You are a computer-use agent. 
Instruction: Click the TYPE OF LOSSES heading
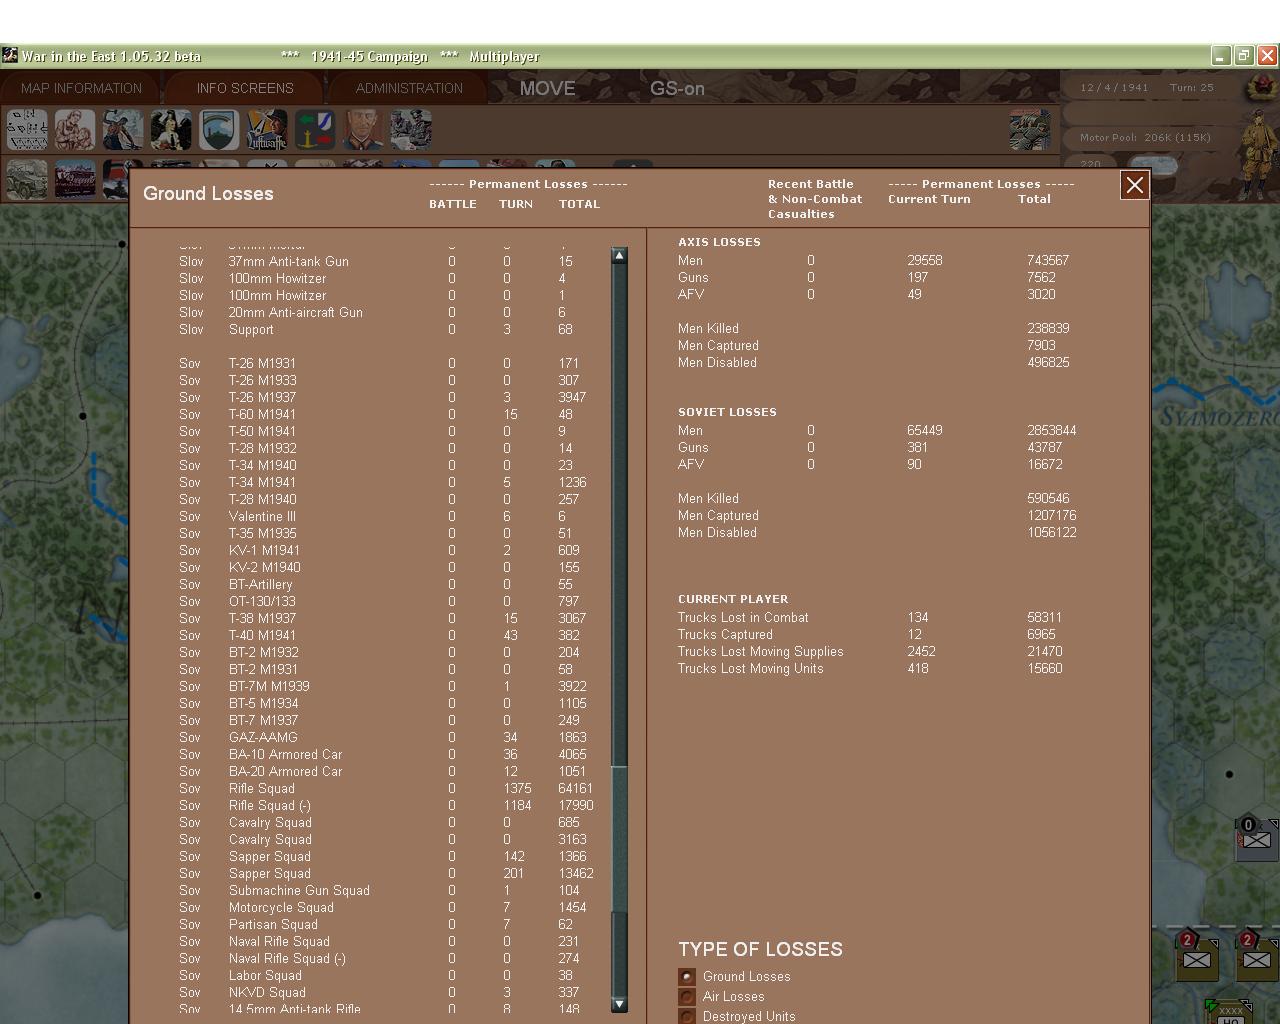pos(760,949)
